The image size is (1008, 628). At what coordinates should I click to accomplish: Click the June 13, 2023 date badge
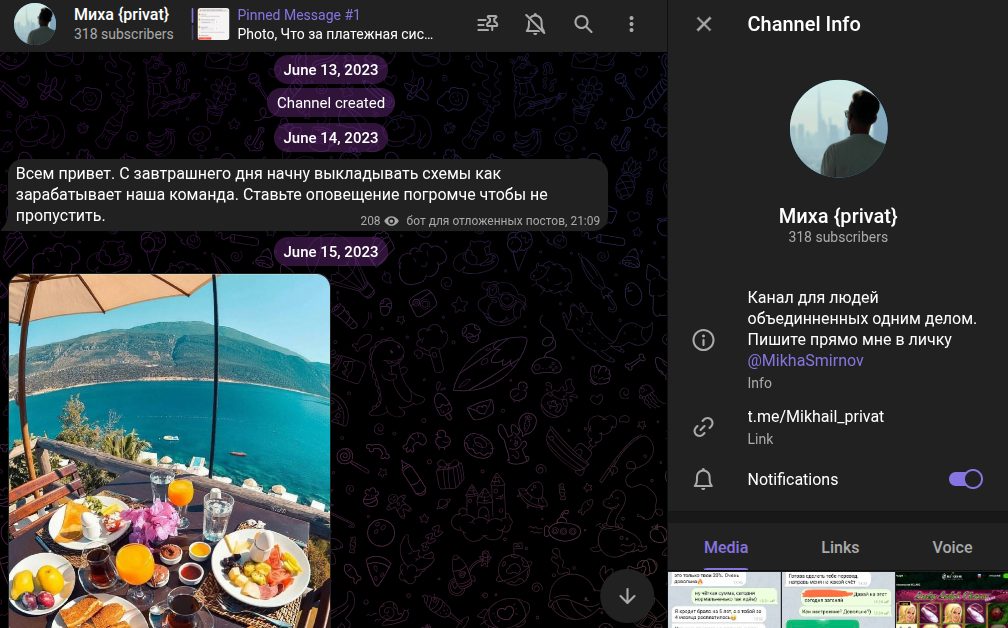click(x=330, y=69)
